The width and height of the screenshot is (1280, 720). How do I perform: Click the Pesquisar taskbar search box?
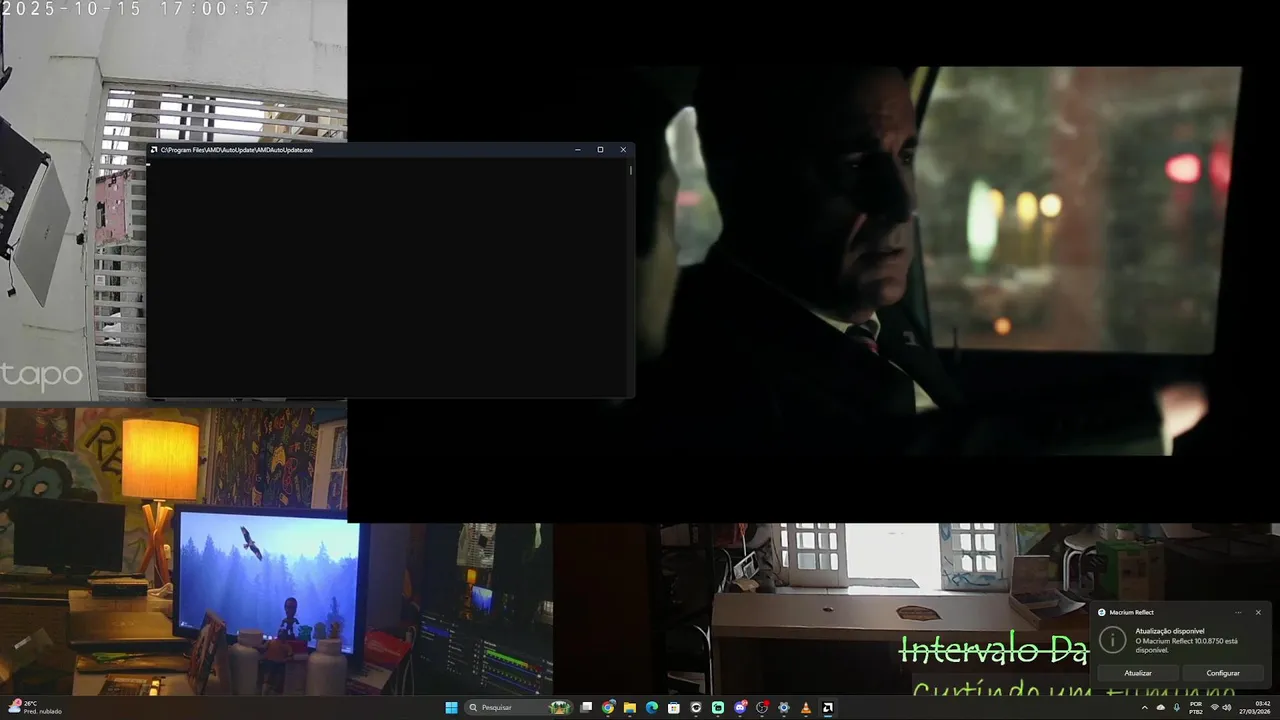point(519,708)
